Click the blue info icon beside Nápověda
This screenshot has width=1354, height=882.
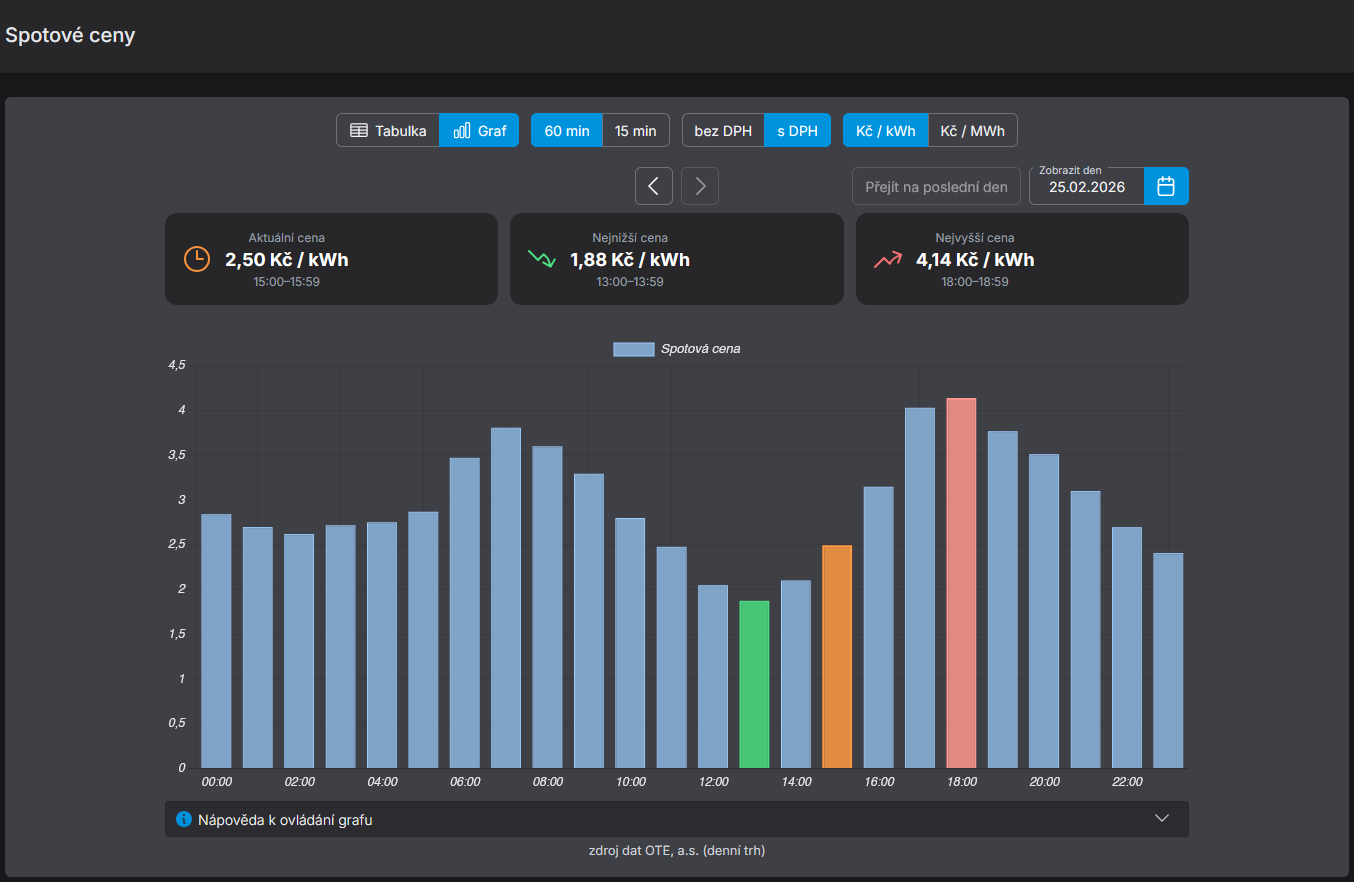184,819
